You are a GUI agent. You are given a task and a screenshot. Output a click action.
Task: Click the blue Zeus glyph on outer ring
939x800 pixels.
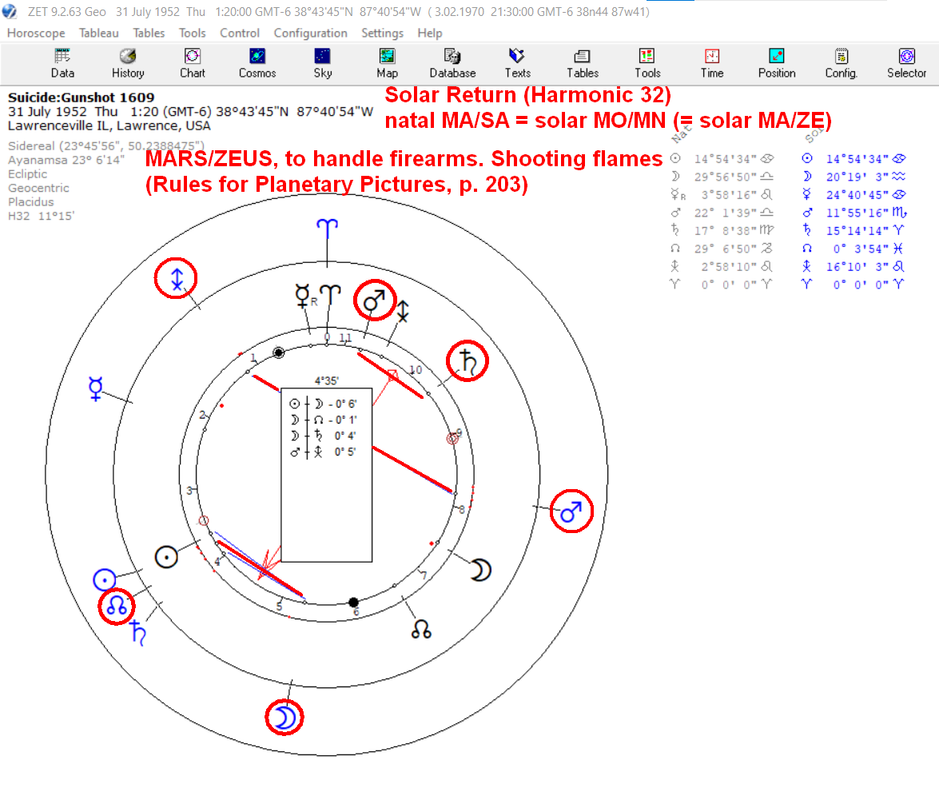point(176,278)
